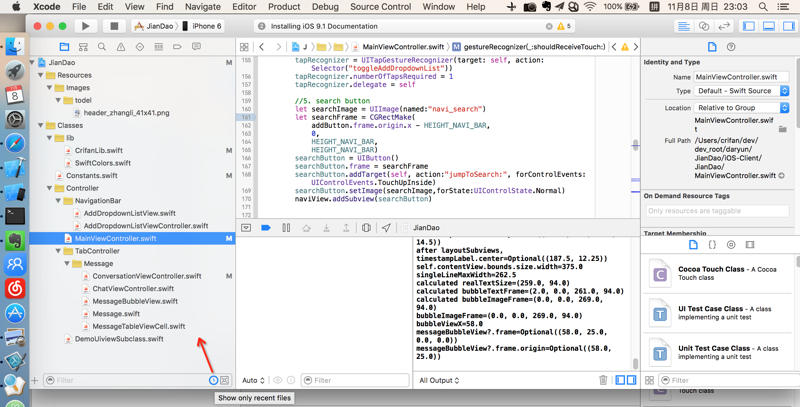Toggle Show only recent files filter
The width and height of the screenshot is (800, 407).
pos(213,380)
